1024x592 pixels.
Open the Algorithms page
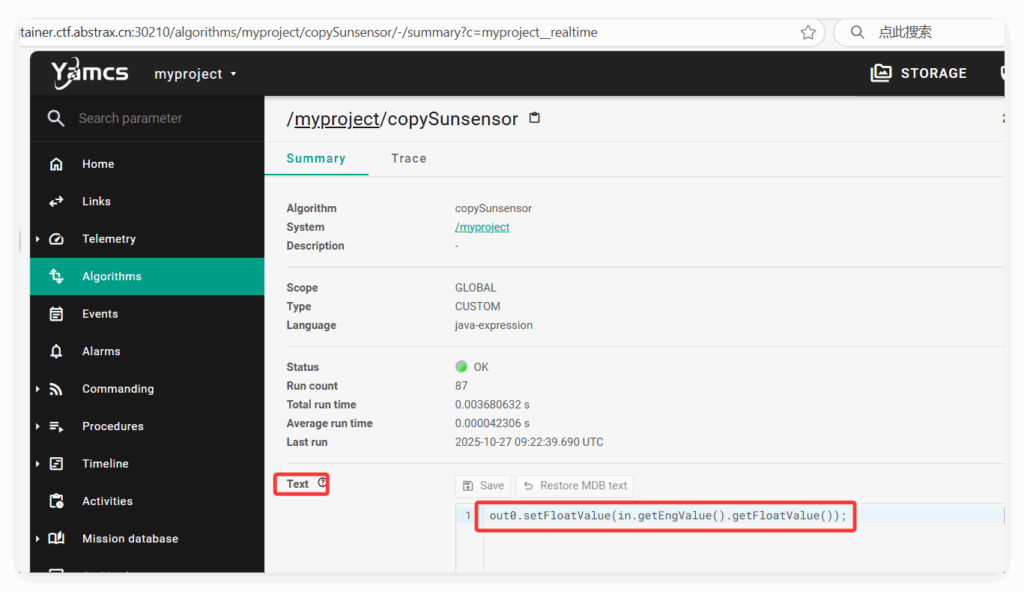click(111, 276)
